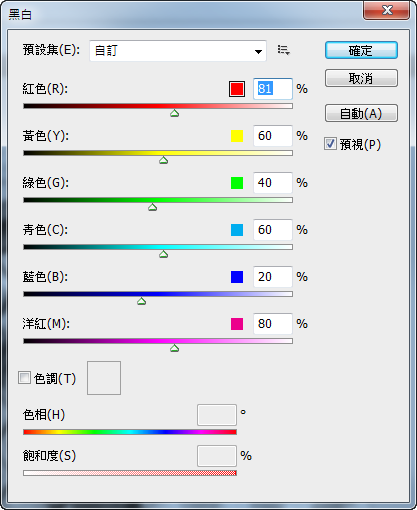The width and height of the screenshot is (417, 510).
Task: Click the magenta color swatch
Action: click(x=237, y=324)
